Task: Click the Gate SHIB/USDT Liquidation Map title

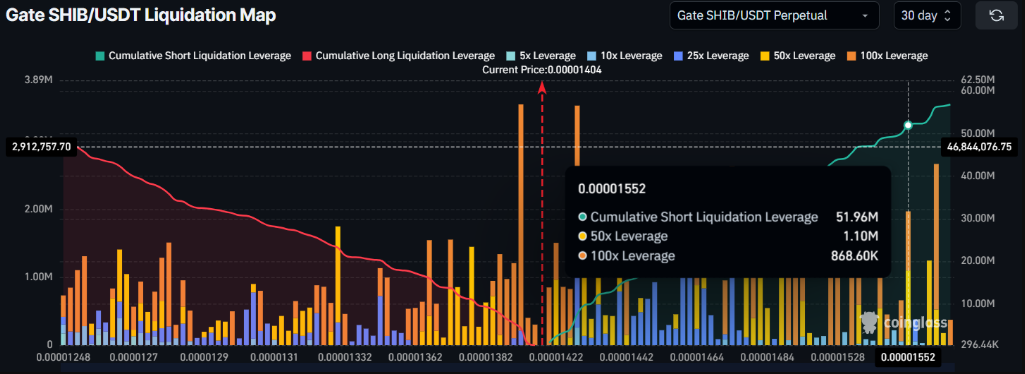Action: [141, 15]
